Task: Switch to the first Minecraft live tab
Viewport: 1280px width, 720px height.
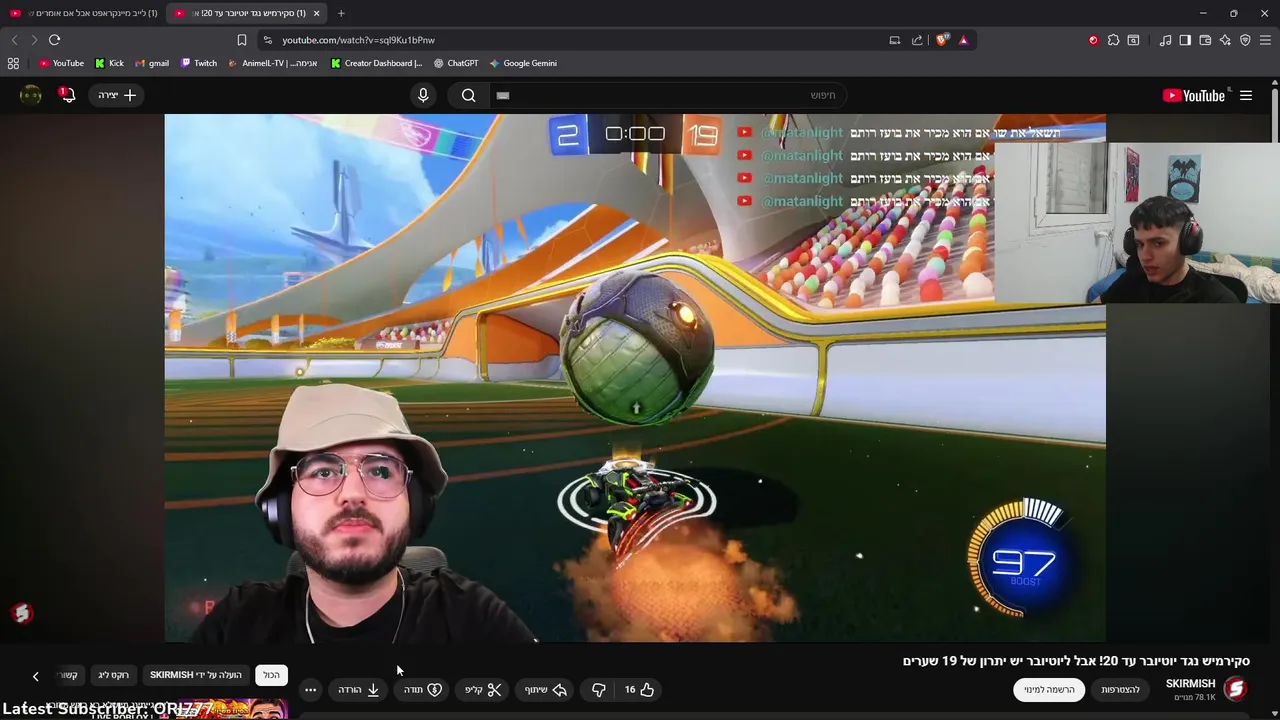Action: (x=83, y=13)
